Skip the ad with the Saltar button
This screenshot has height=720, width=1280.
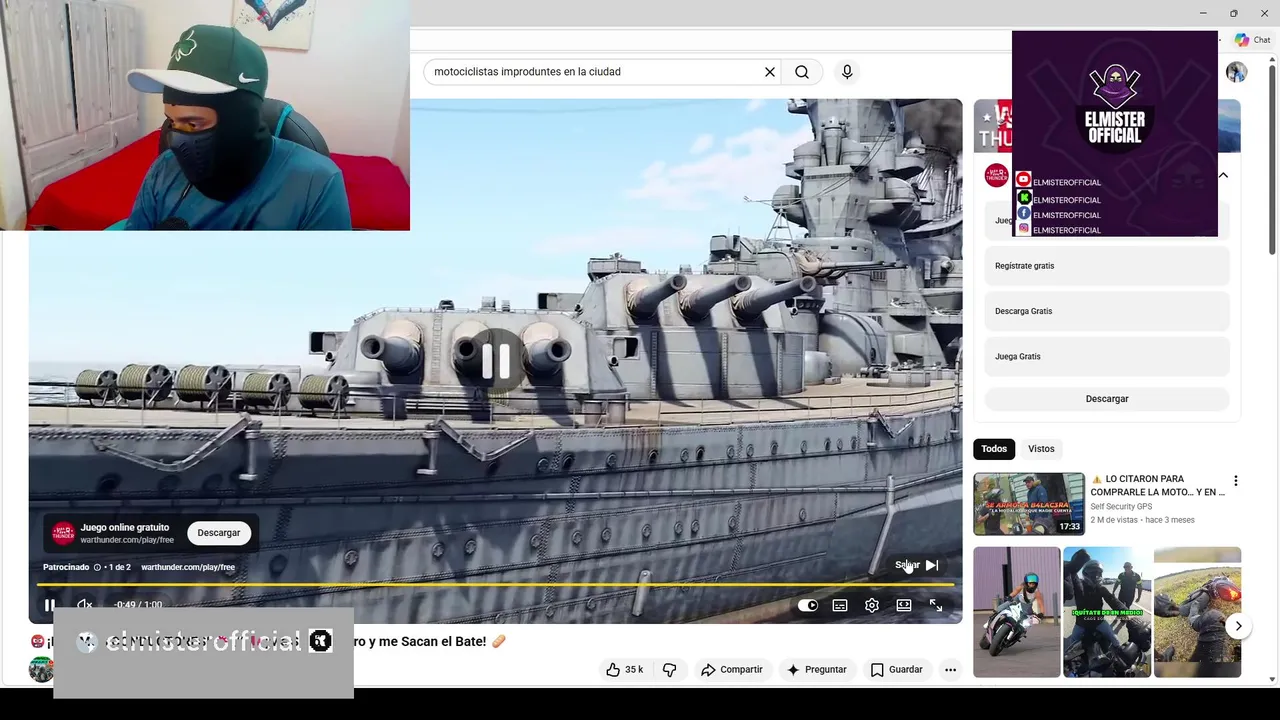point(917,565)
